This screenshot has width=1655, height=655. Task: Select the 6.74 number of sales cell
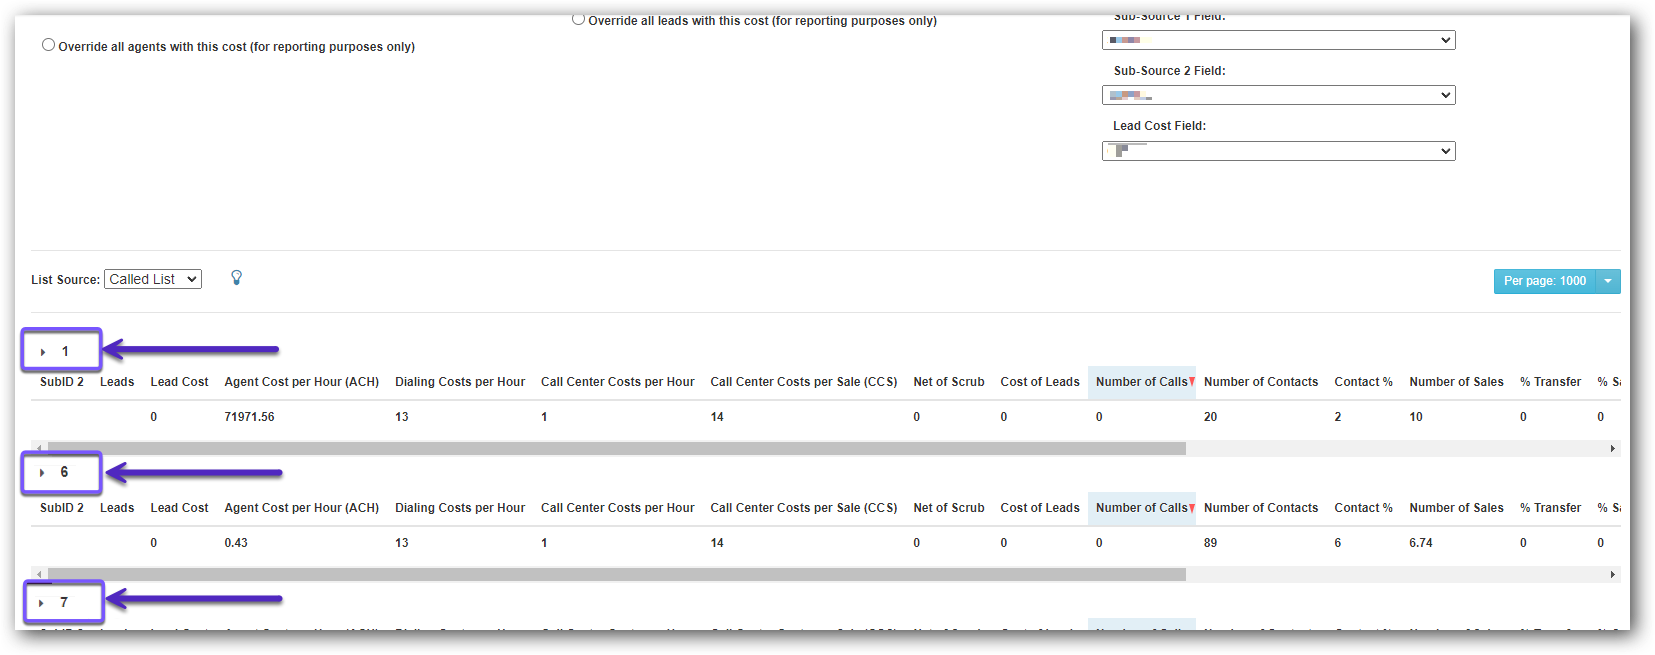pyautogui.click(x=1421, y=543)
